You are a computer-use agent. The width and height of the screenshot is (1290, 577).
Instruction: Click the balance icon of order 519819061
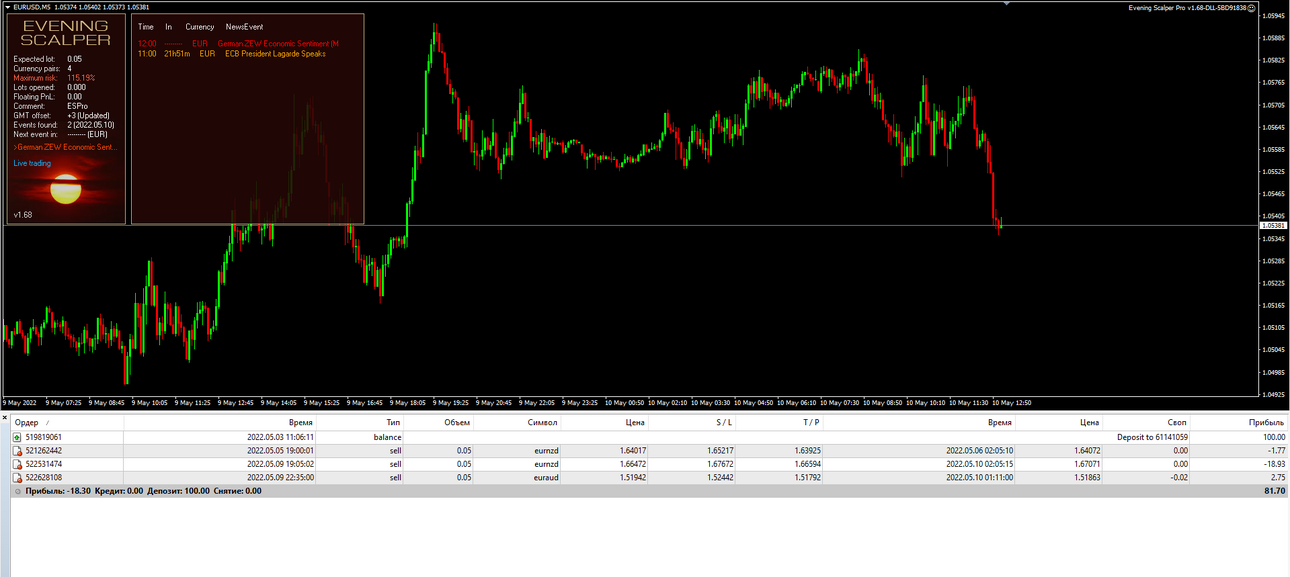coord(18,437)
